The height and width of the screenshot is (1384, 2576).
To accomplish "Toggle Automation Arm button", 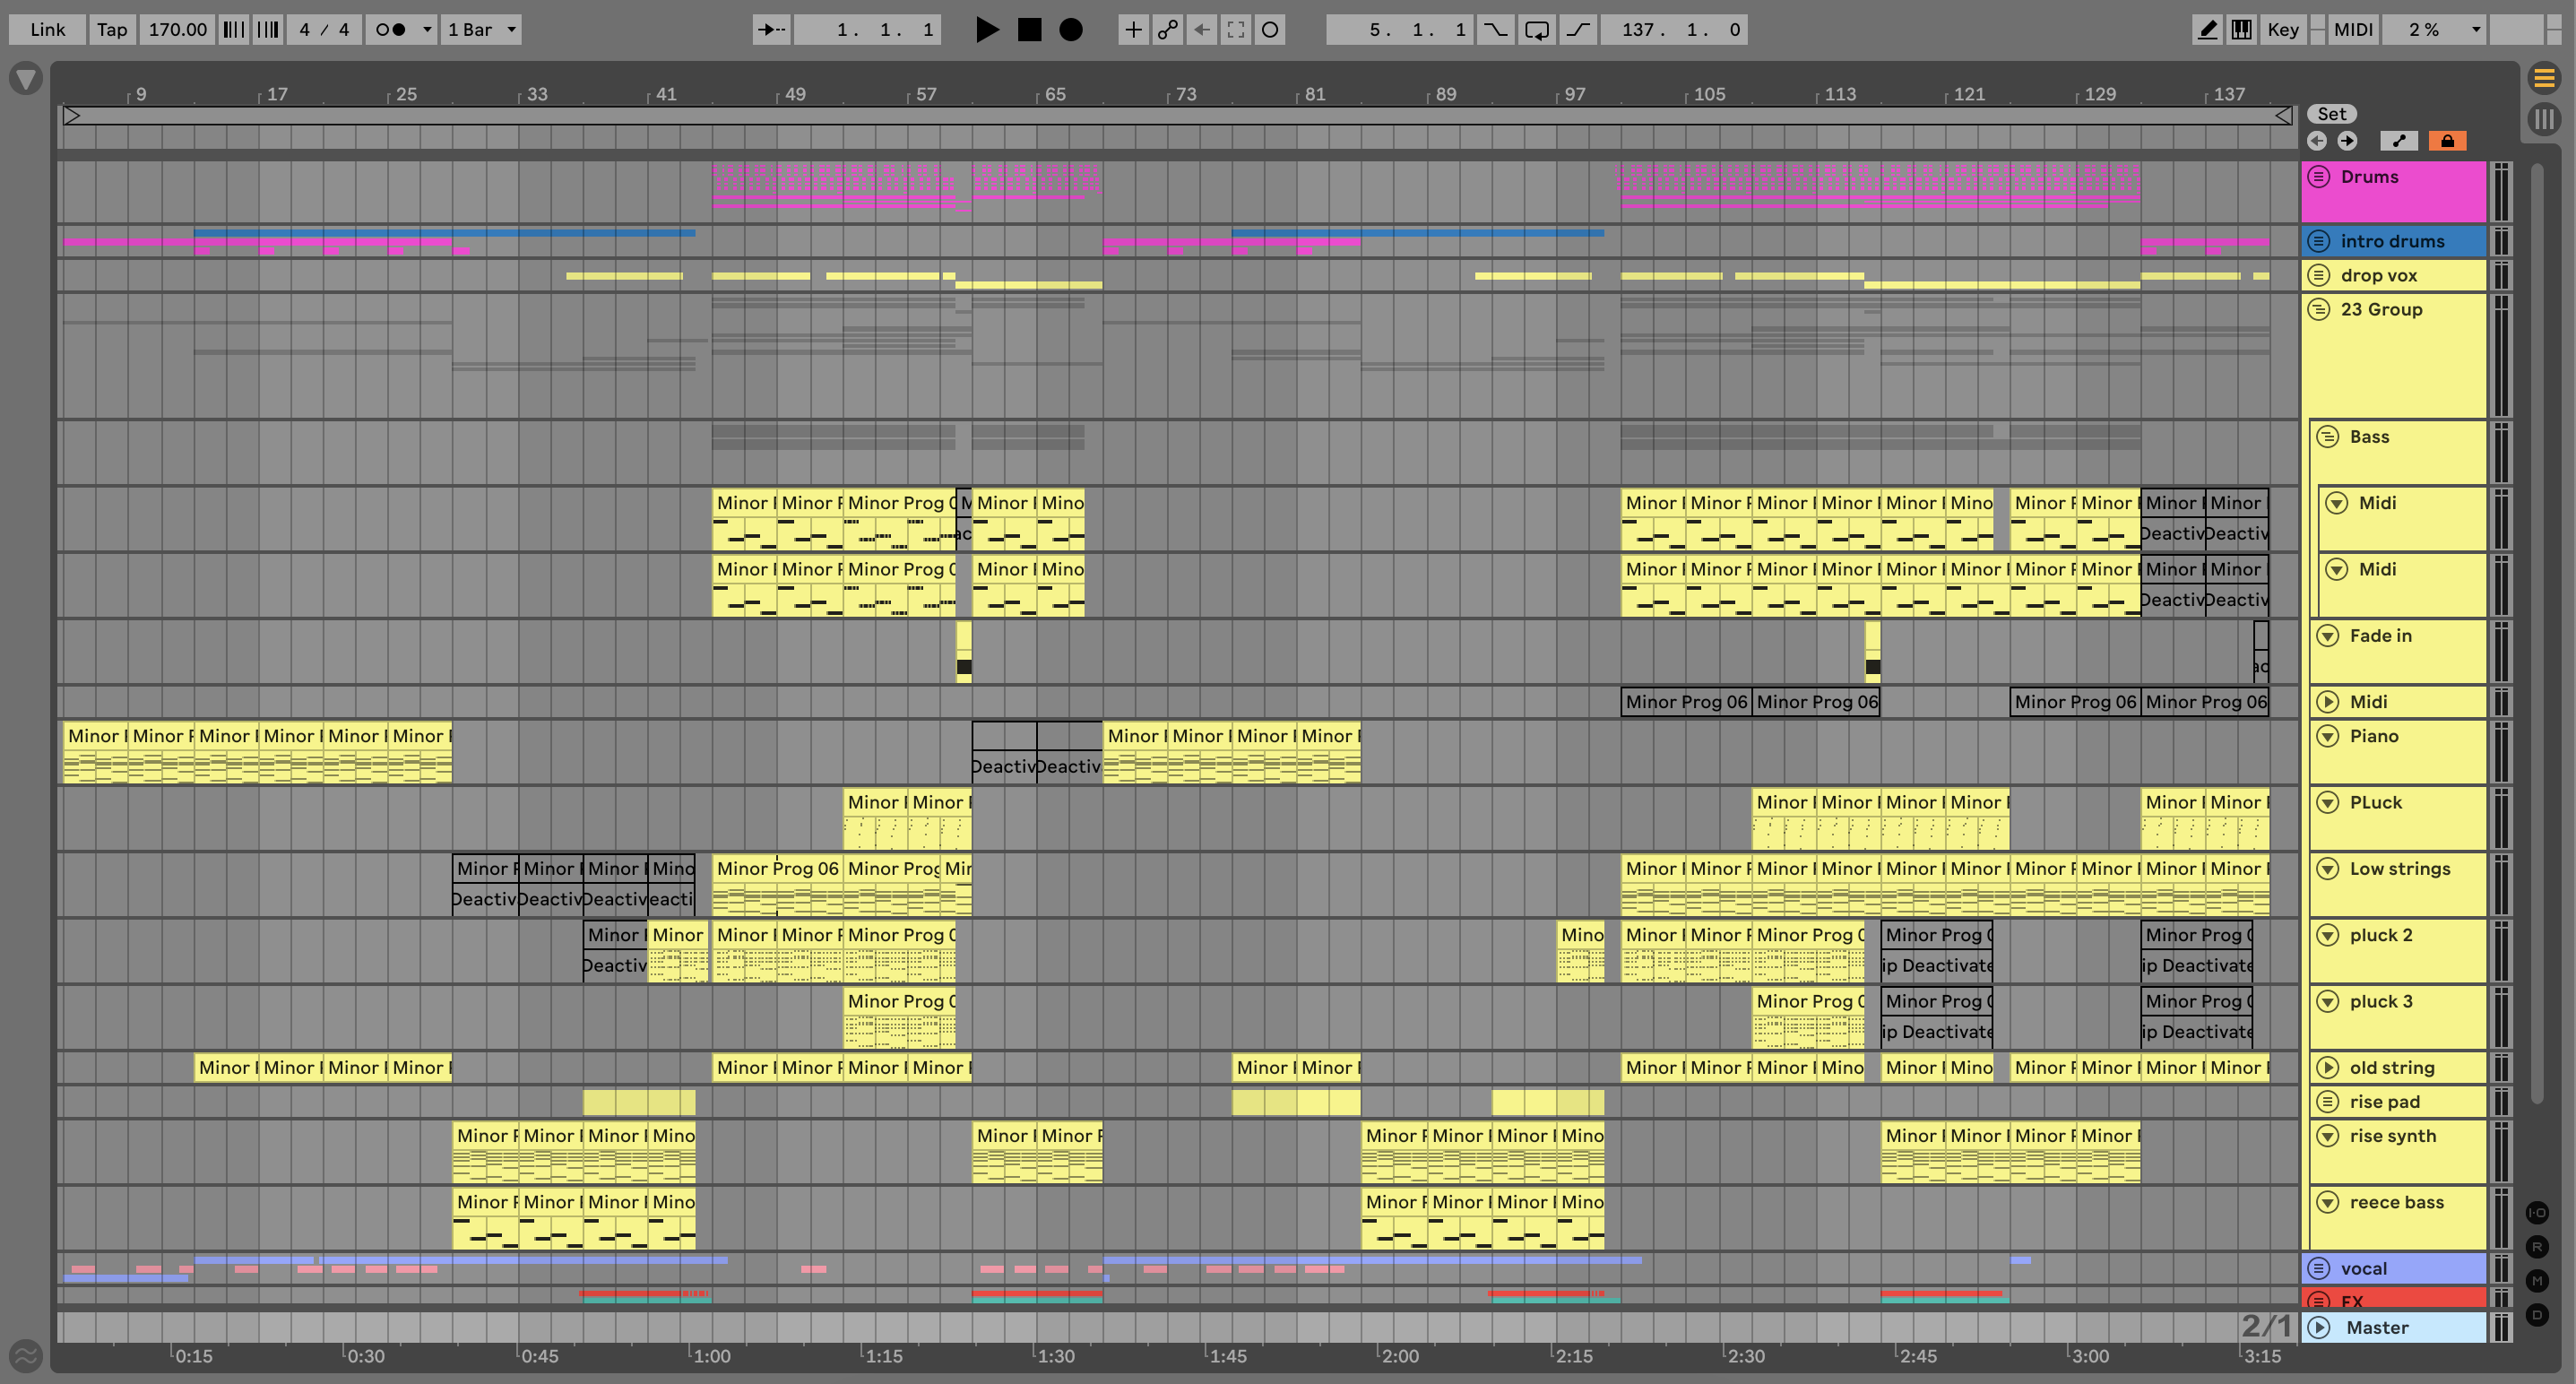I will (1167, 29).
